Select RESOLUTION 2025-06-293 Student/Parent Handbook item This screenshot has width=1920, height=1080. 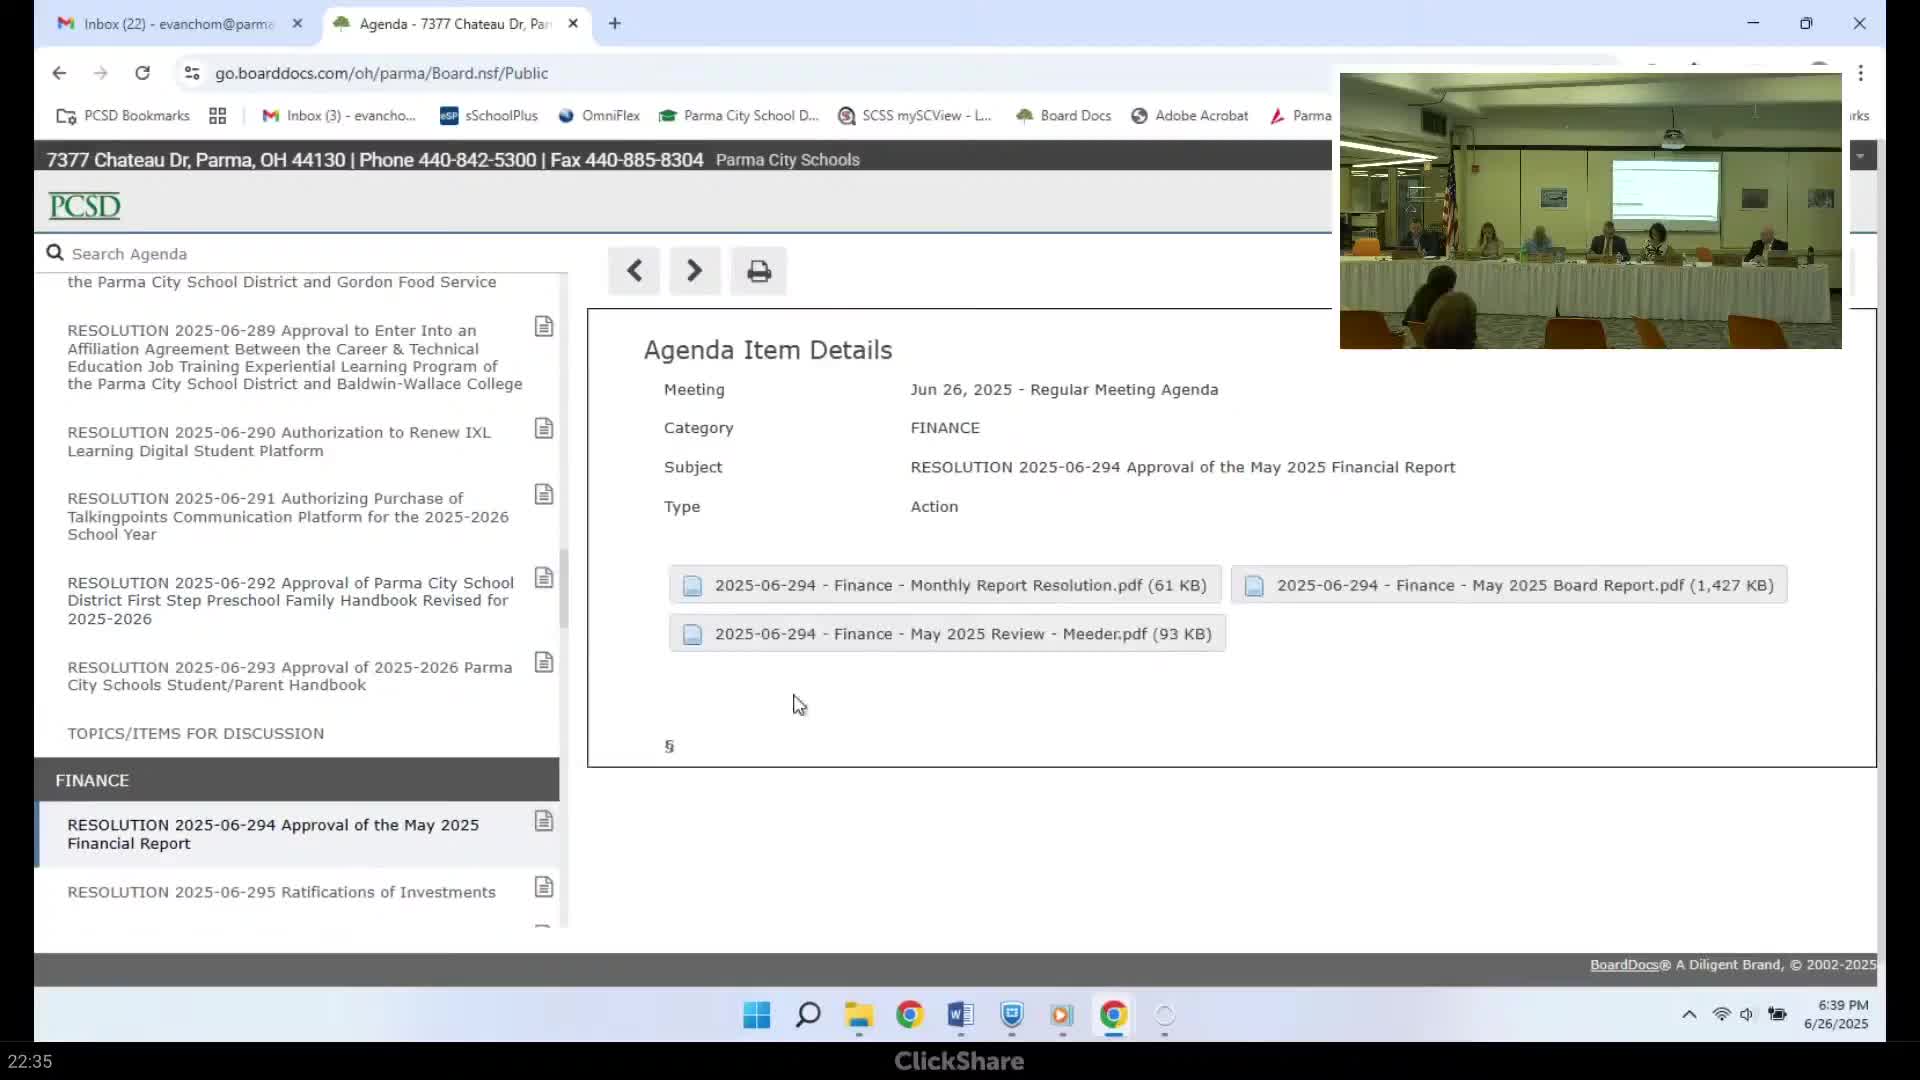(x=290, y=676)
